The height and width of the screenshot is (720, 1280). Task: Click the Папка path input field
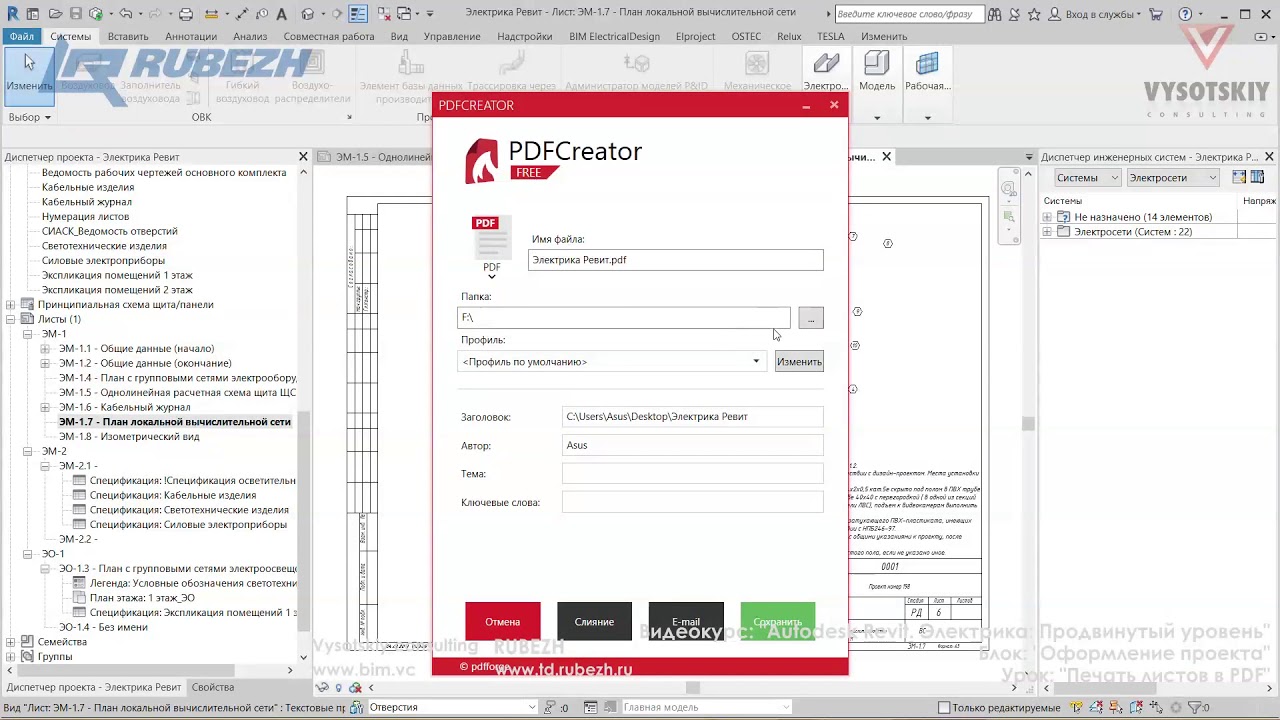(x=624, y=318)
